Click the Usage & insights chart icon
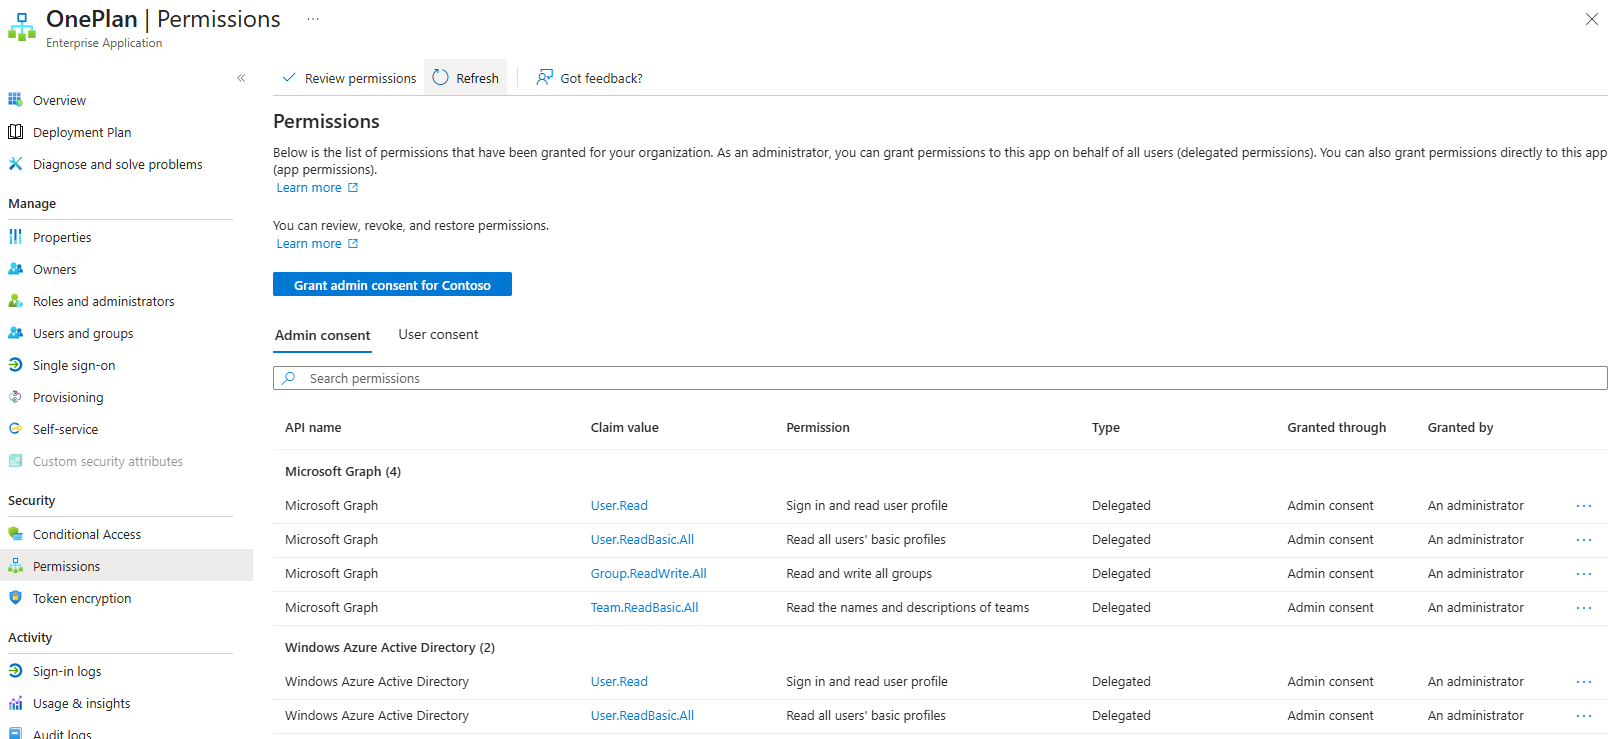The height and width of the screenshot is (739, 1615). (15, 703)
